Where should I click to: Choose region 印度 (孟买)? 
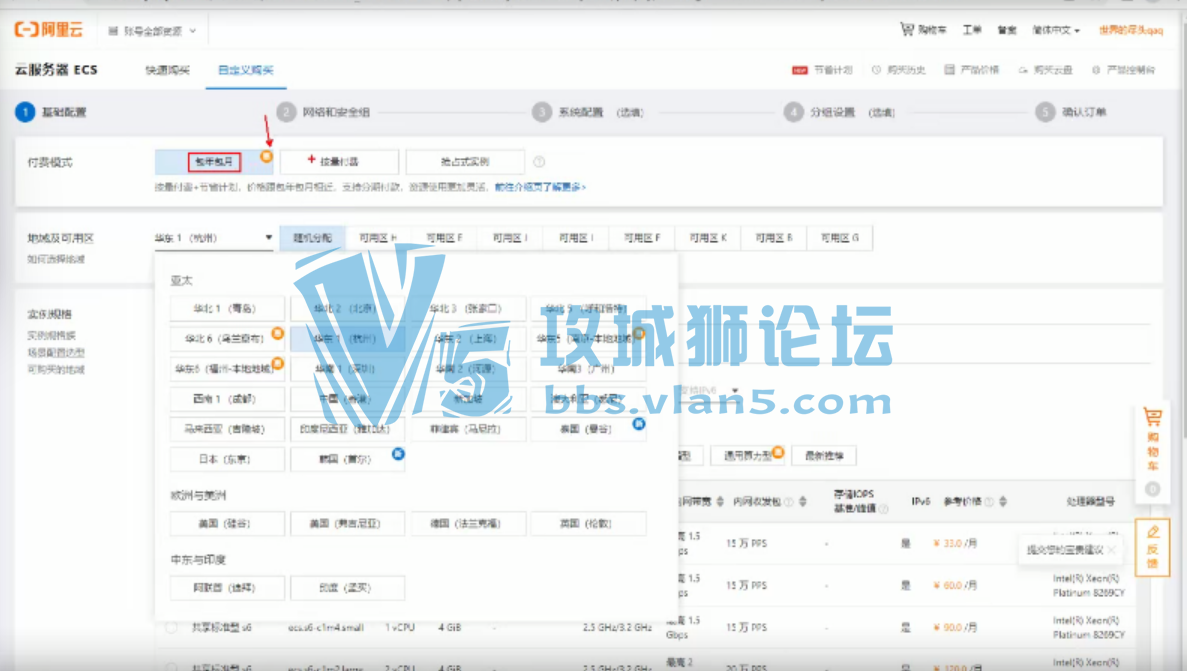point(347,588)
